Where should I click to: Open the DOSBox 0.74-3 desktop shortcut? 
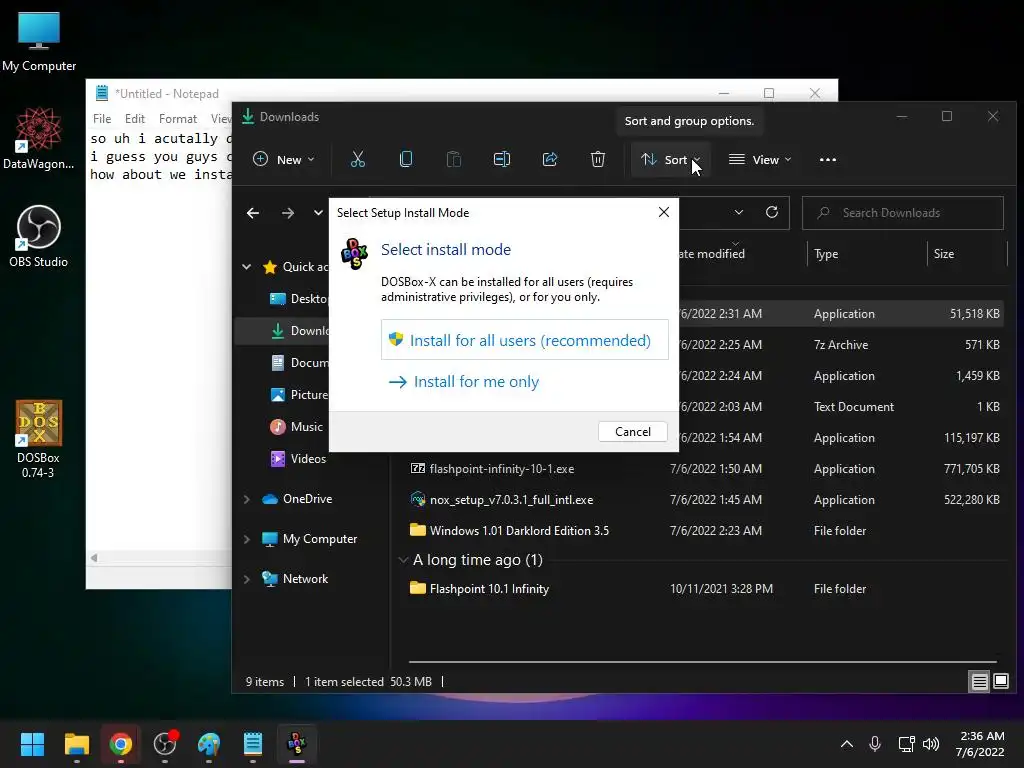pyautogui.click(x=39, y=439)
